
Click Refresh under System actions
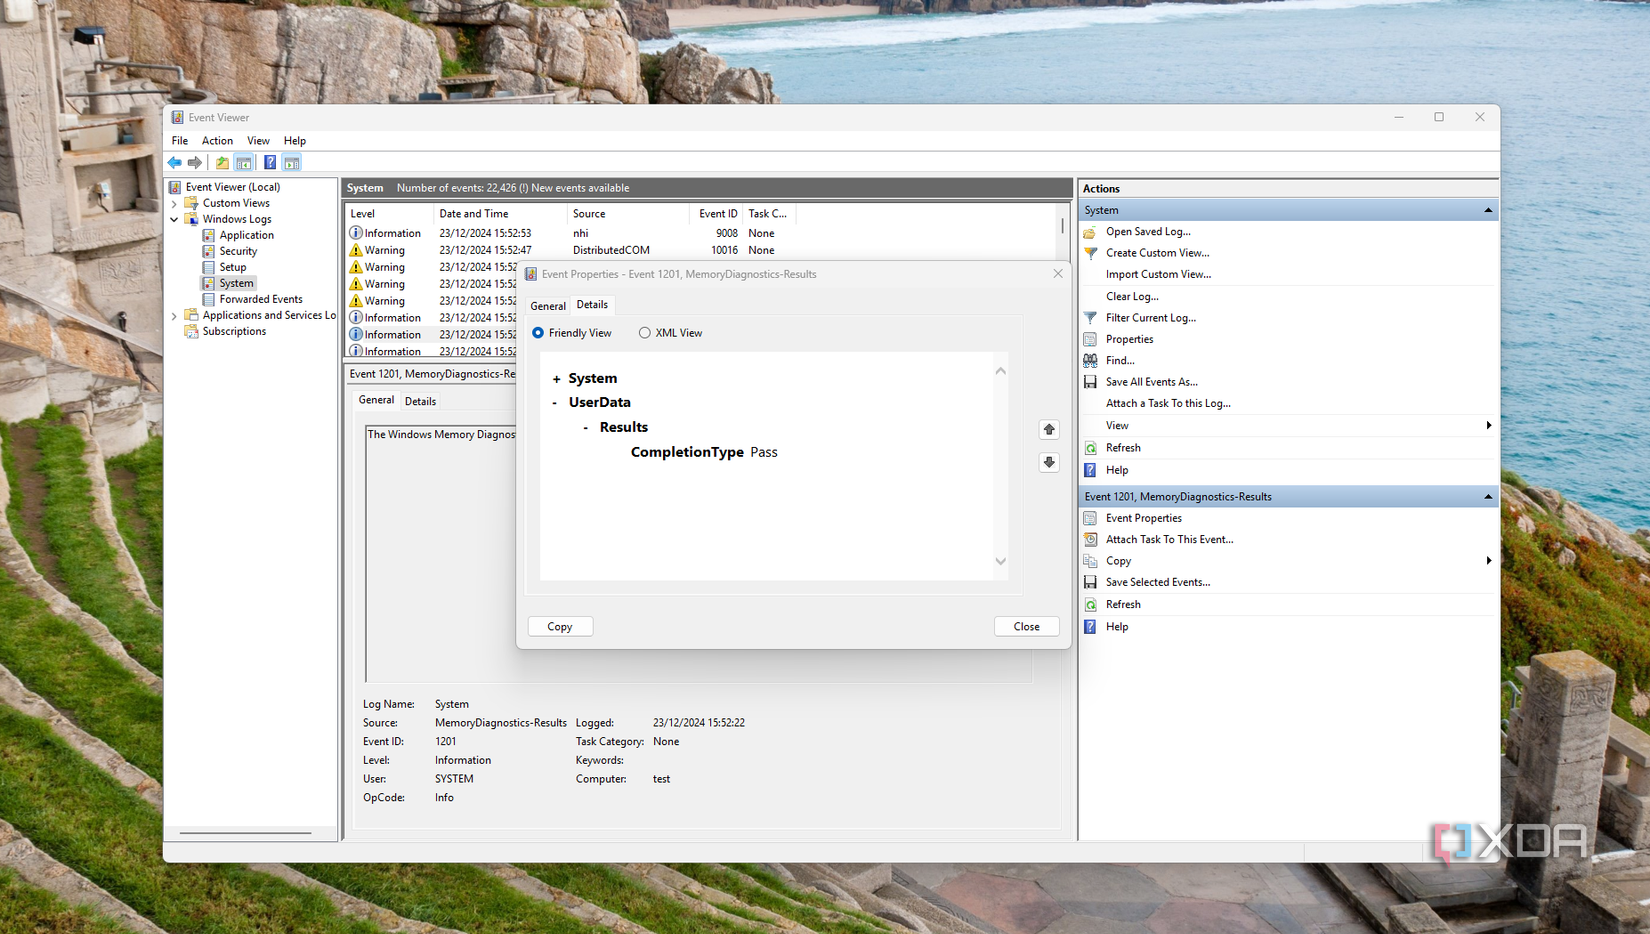pyautogui.click(x=1121, y=447)
